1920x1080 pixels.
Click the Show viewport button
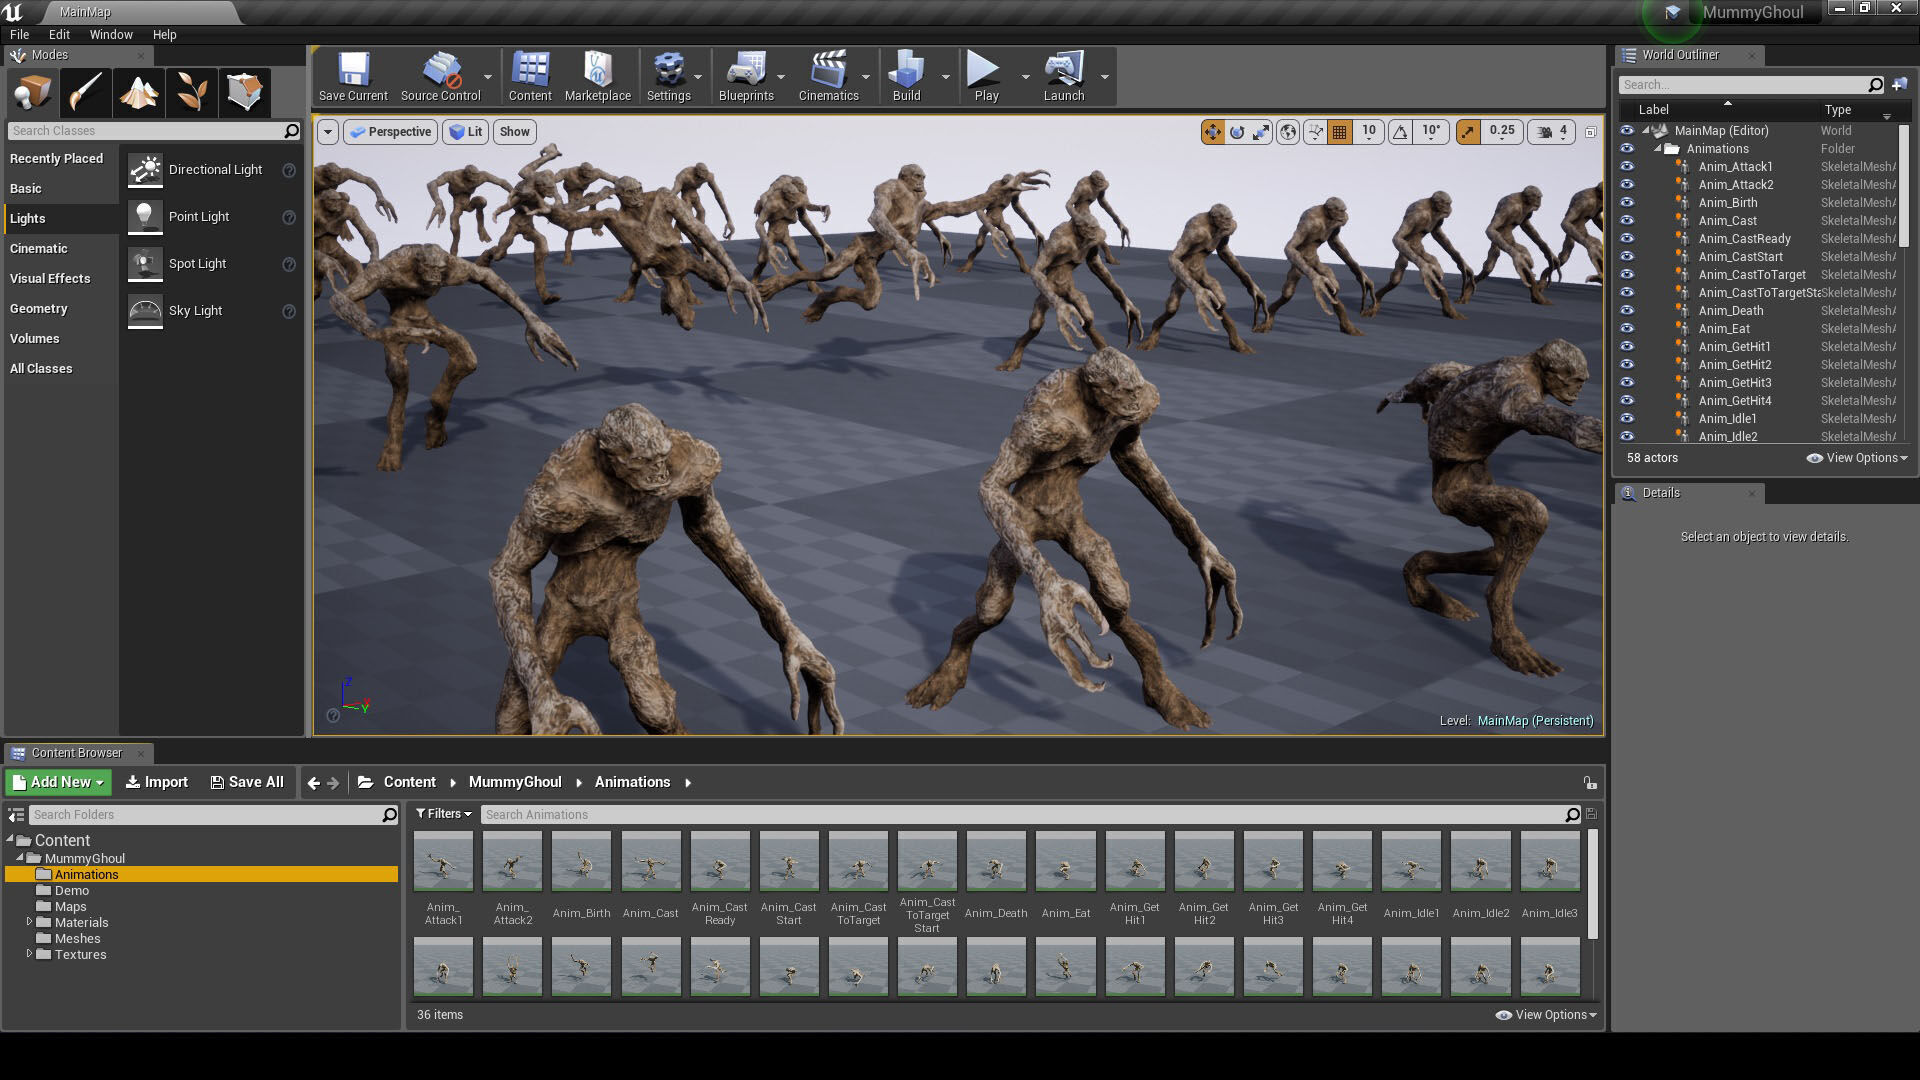point(514,132)
